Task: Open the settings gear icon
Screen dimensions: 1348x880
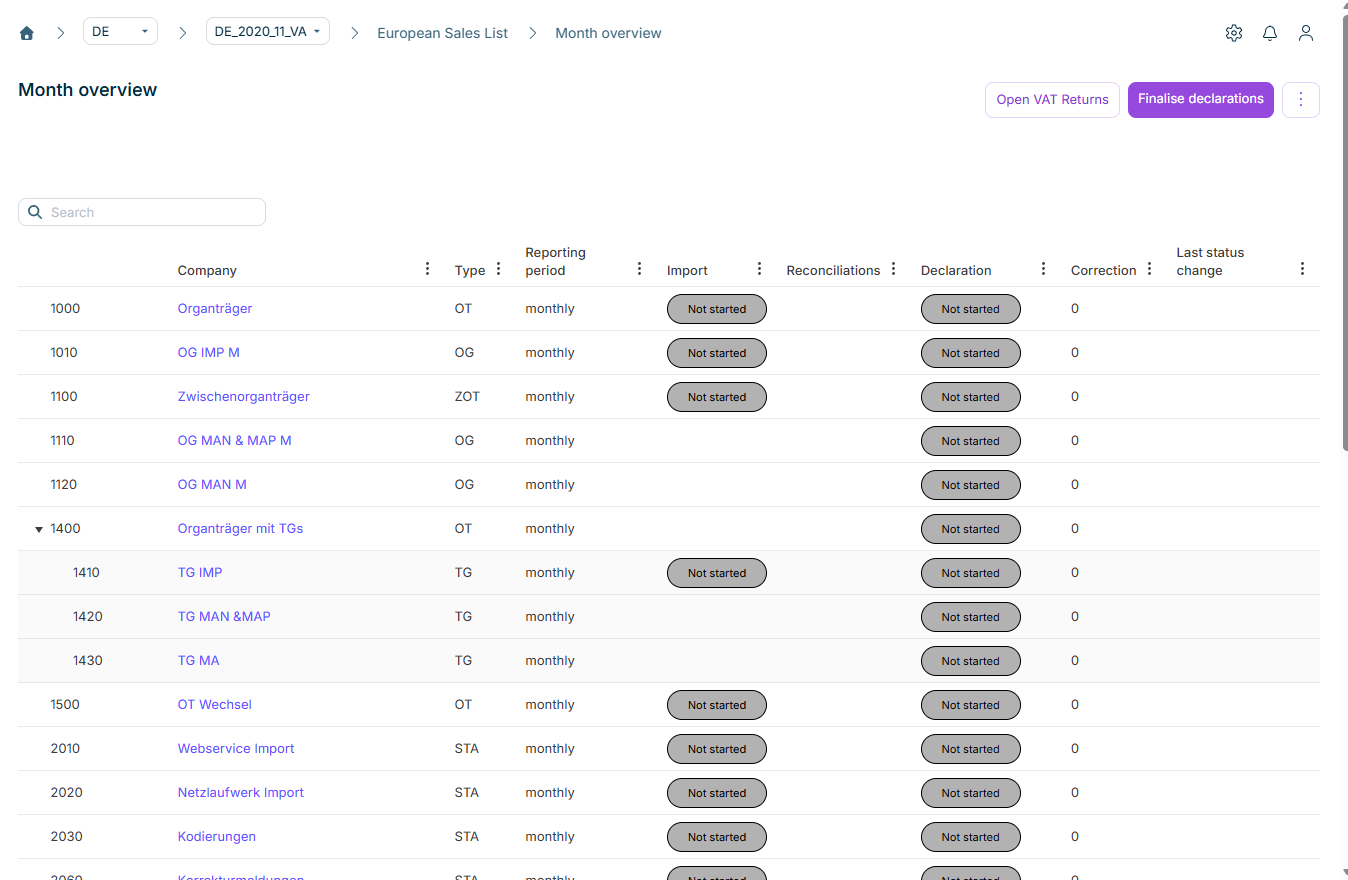Action: [1234, 33]
